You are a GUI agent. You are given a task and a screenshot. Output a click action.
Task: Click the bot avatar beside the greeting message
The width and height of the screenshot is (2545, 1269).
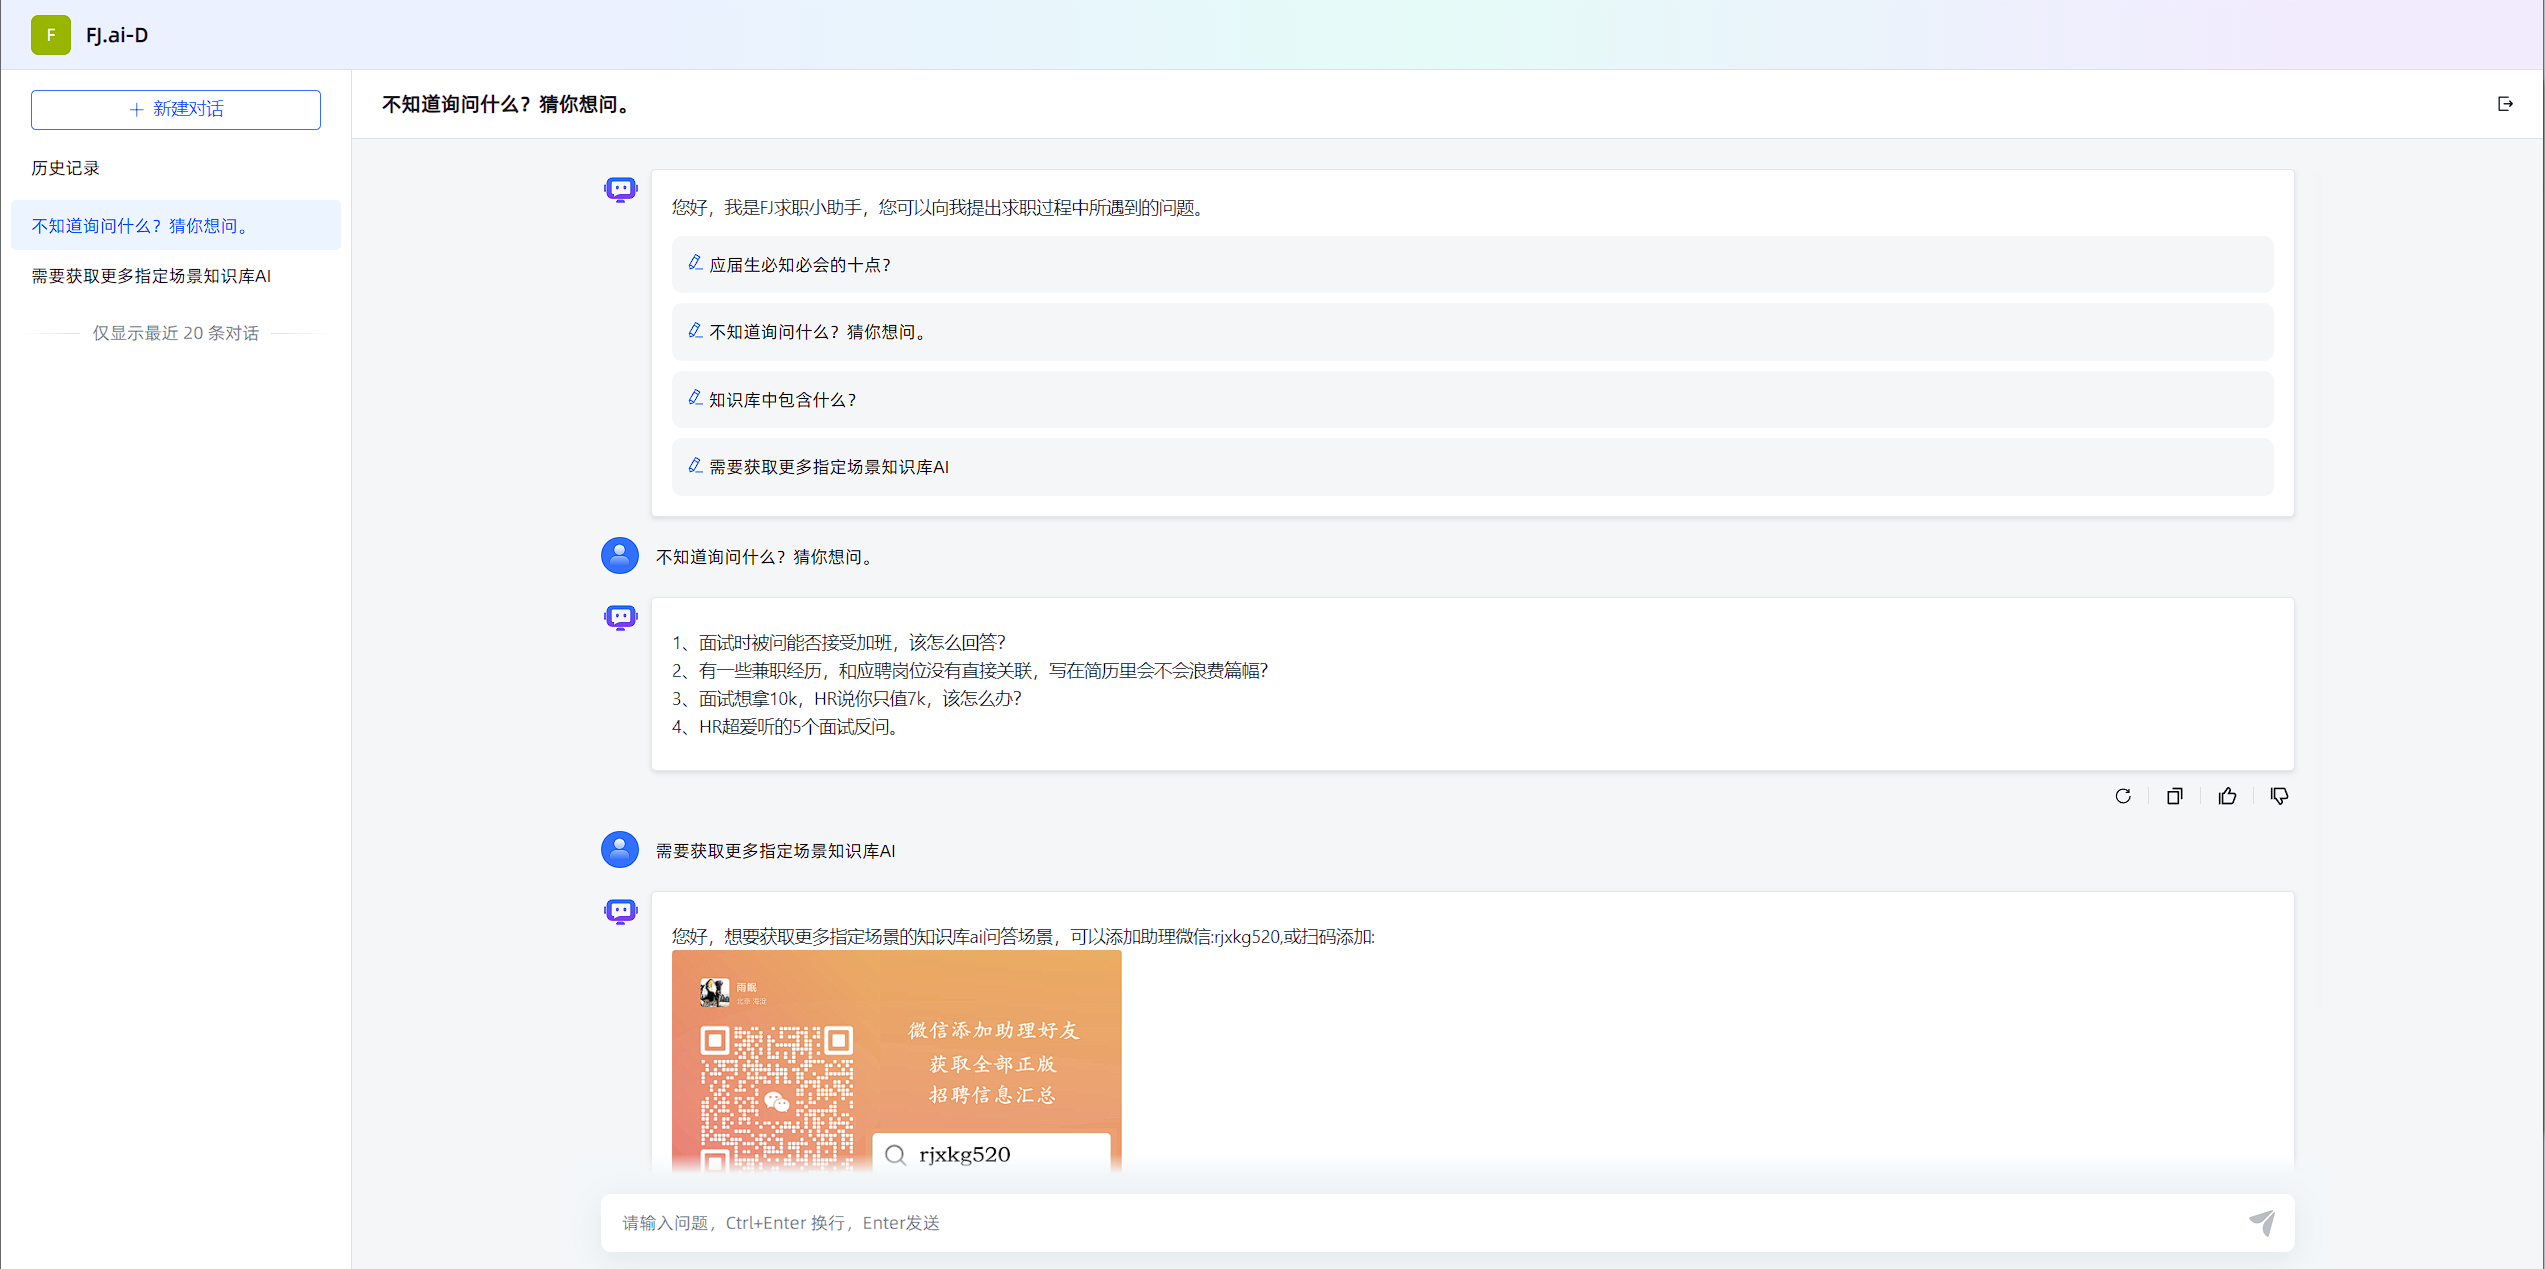point(621,189)
